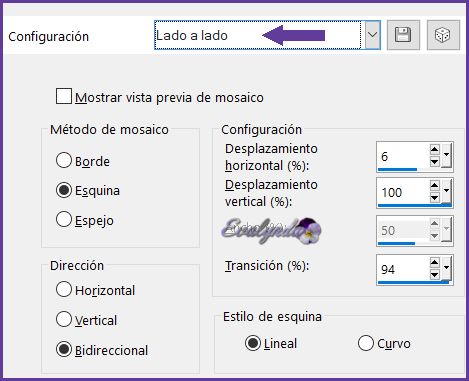Screen dimensions: 469x381
Task: Increase horizontal displacement with up arrow
Action: coord(434,149)
